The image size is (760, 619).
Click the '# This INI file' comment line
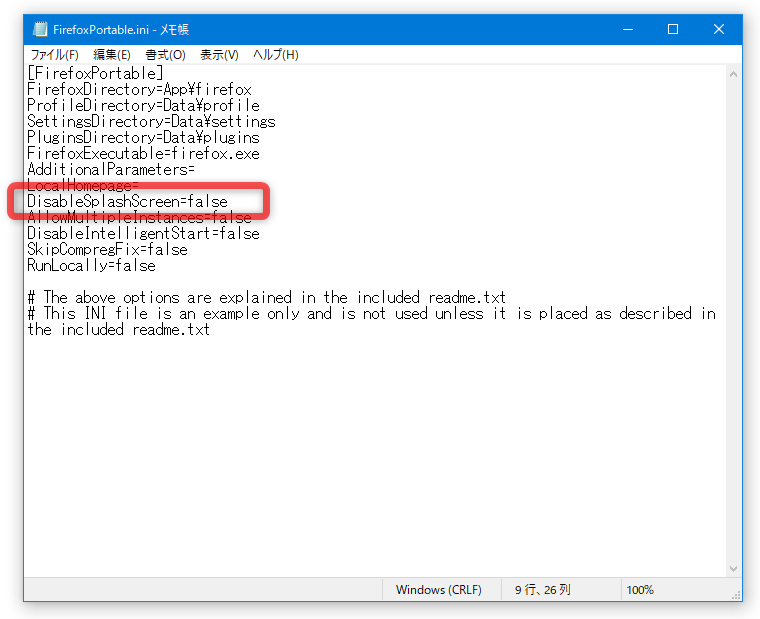372,321
